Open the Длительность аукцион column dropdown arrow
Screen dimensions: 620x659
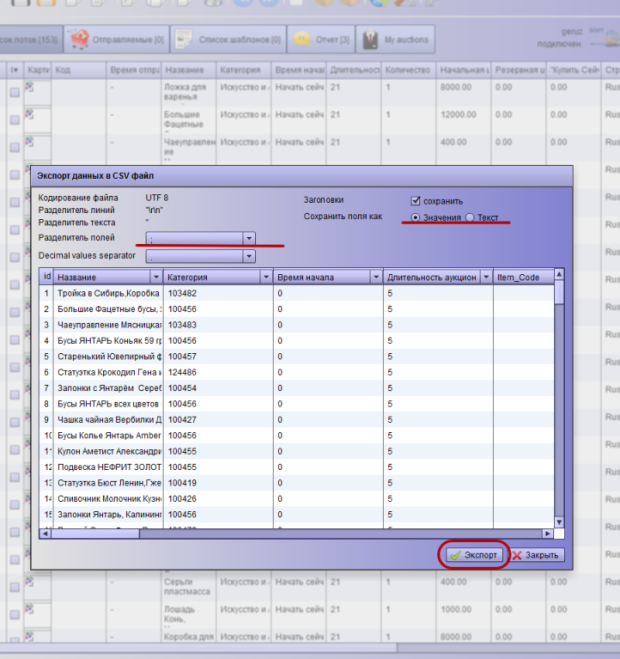pos(486,277)
